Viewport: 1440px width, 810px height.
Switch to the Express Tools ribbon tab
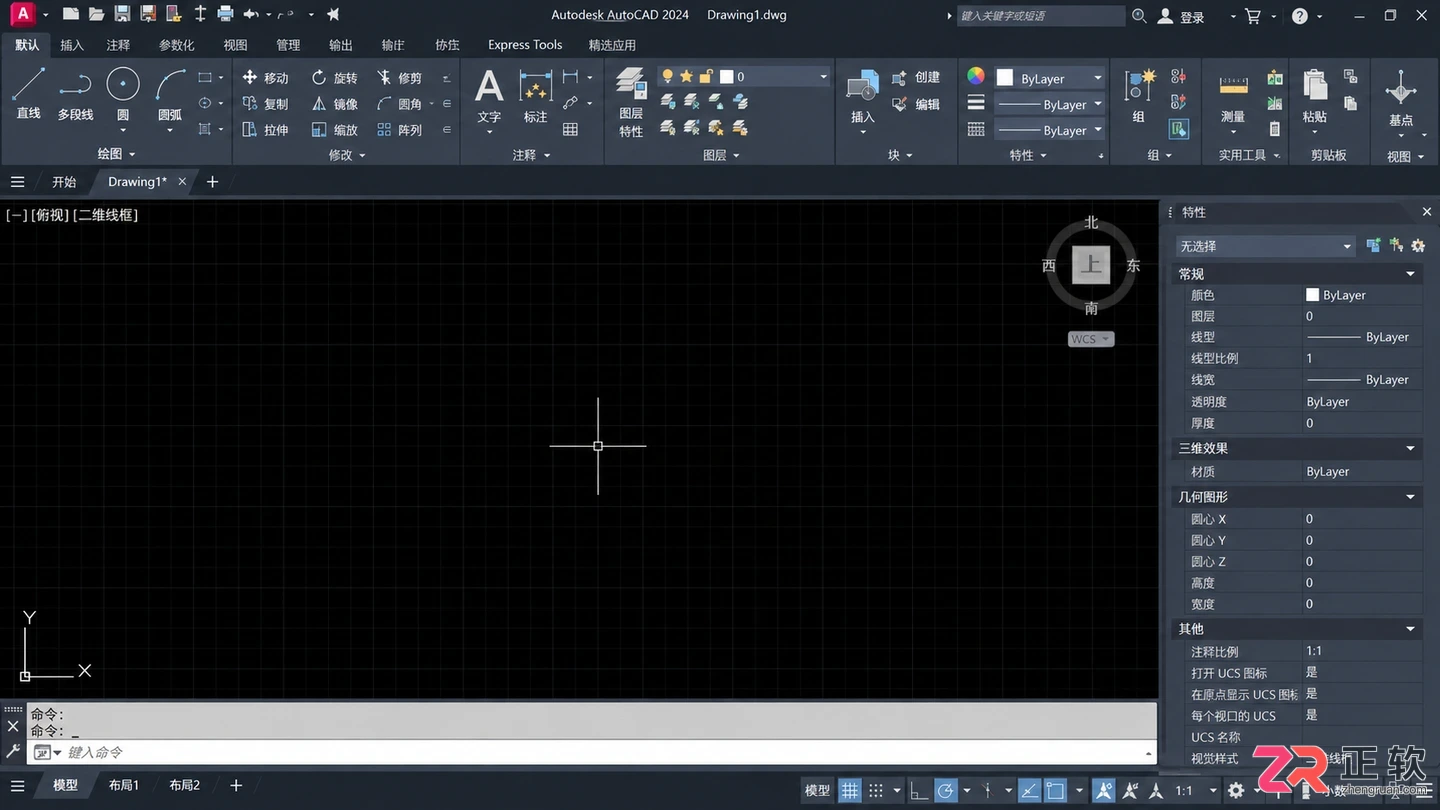(x=525, y=45)
